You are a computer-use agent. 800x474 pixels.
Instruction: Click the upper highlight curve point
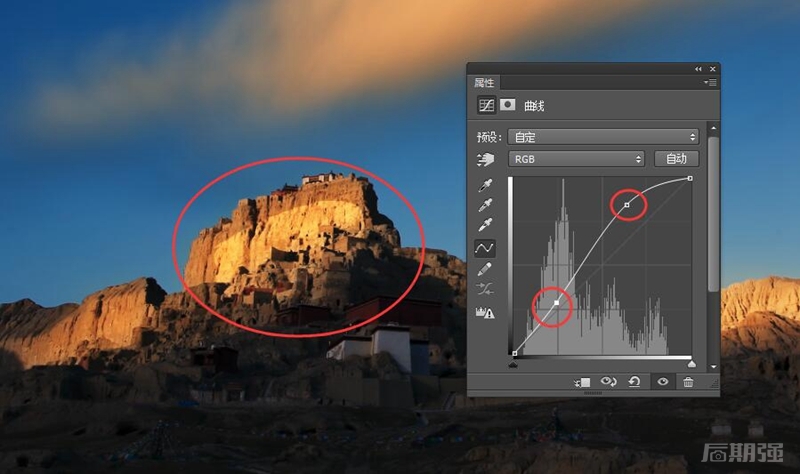627,205
